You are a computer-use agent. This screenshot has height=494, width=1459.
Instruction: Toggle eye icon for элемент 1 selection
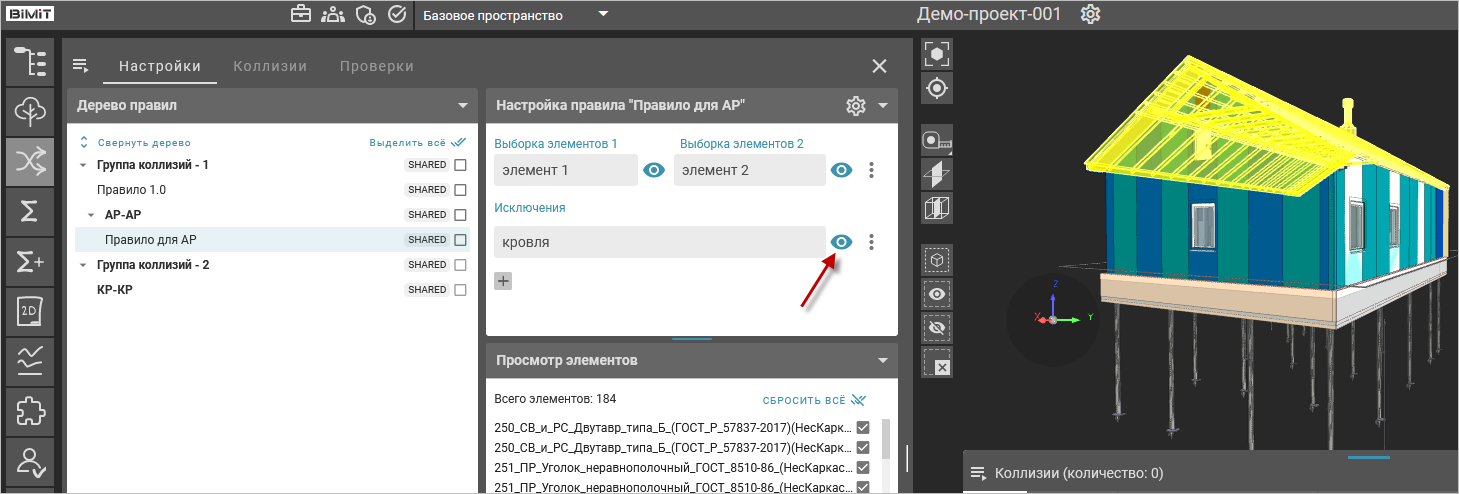tap(654, 170)
